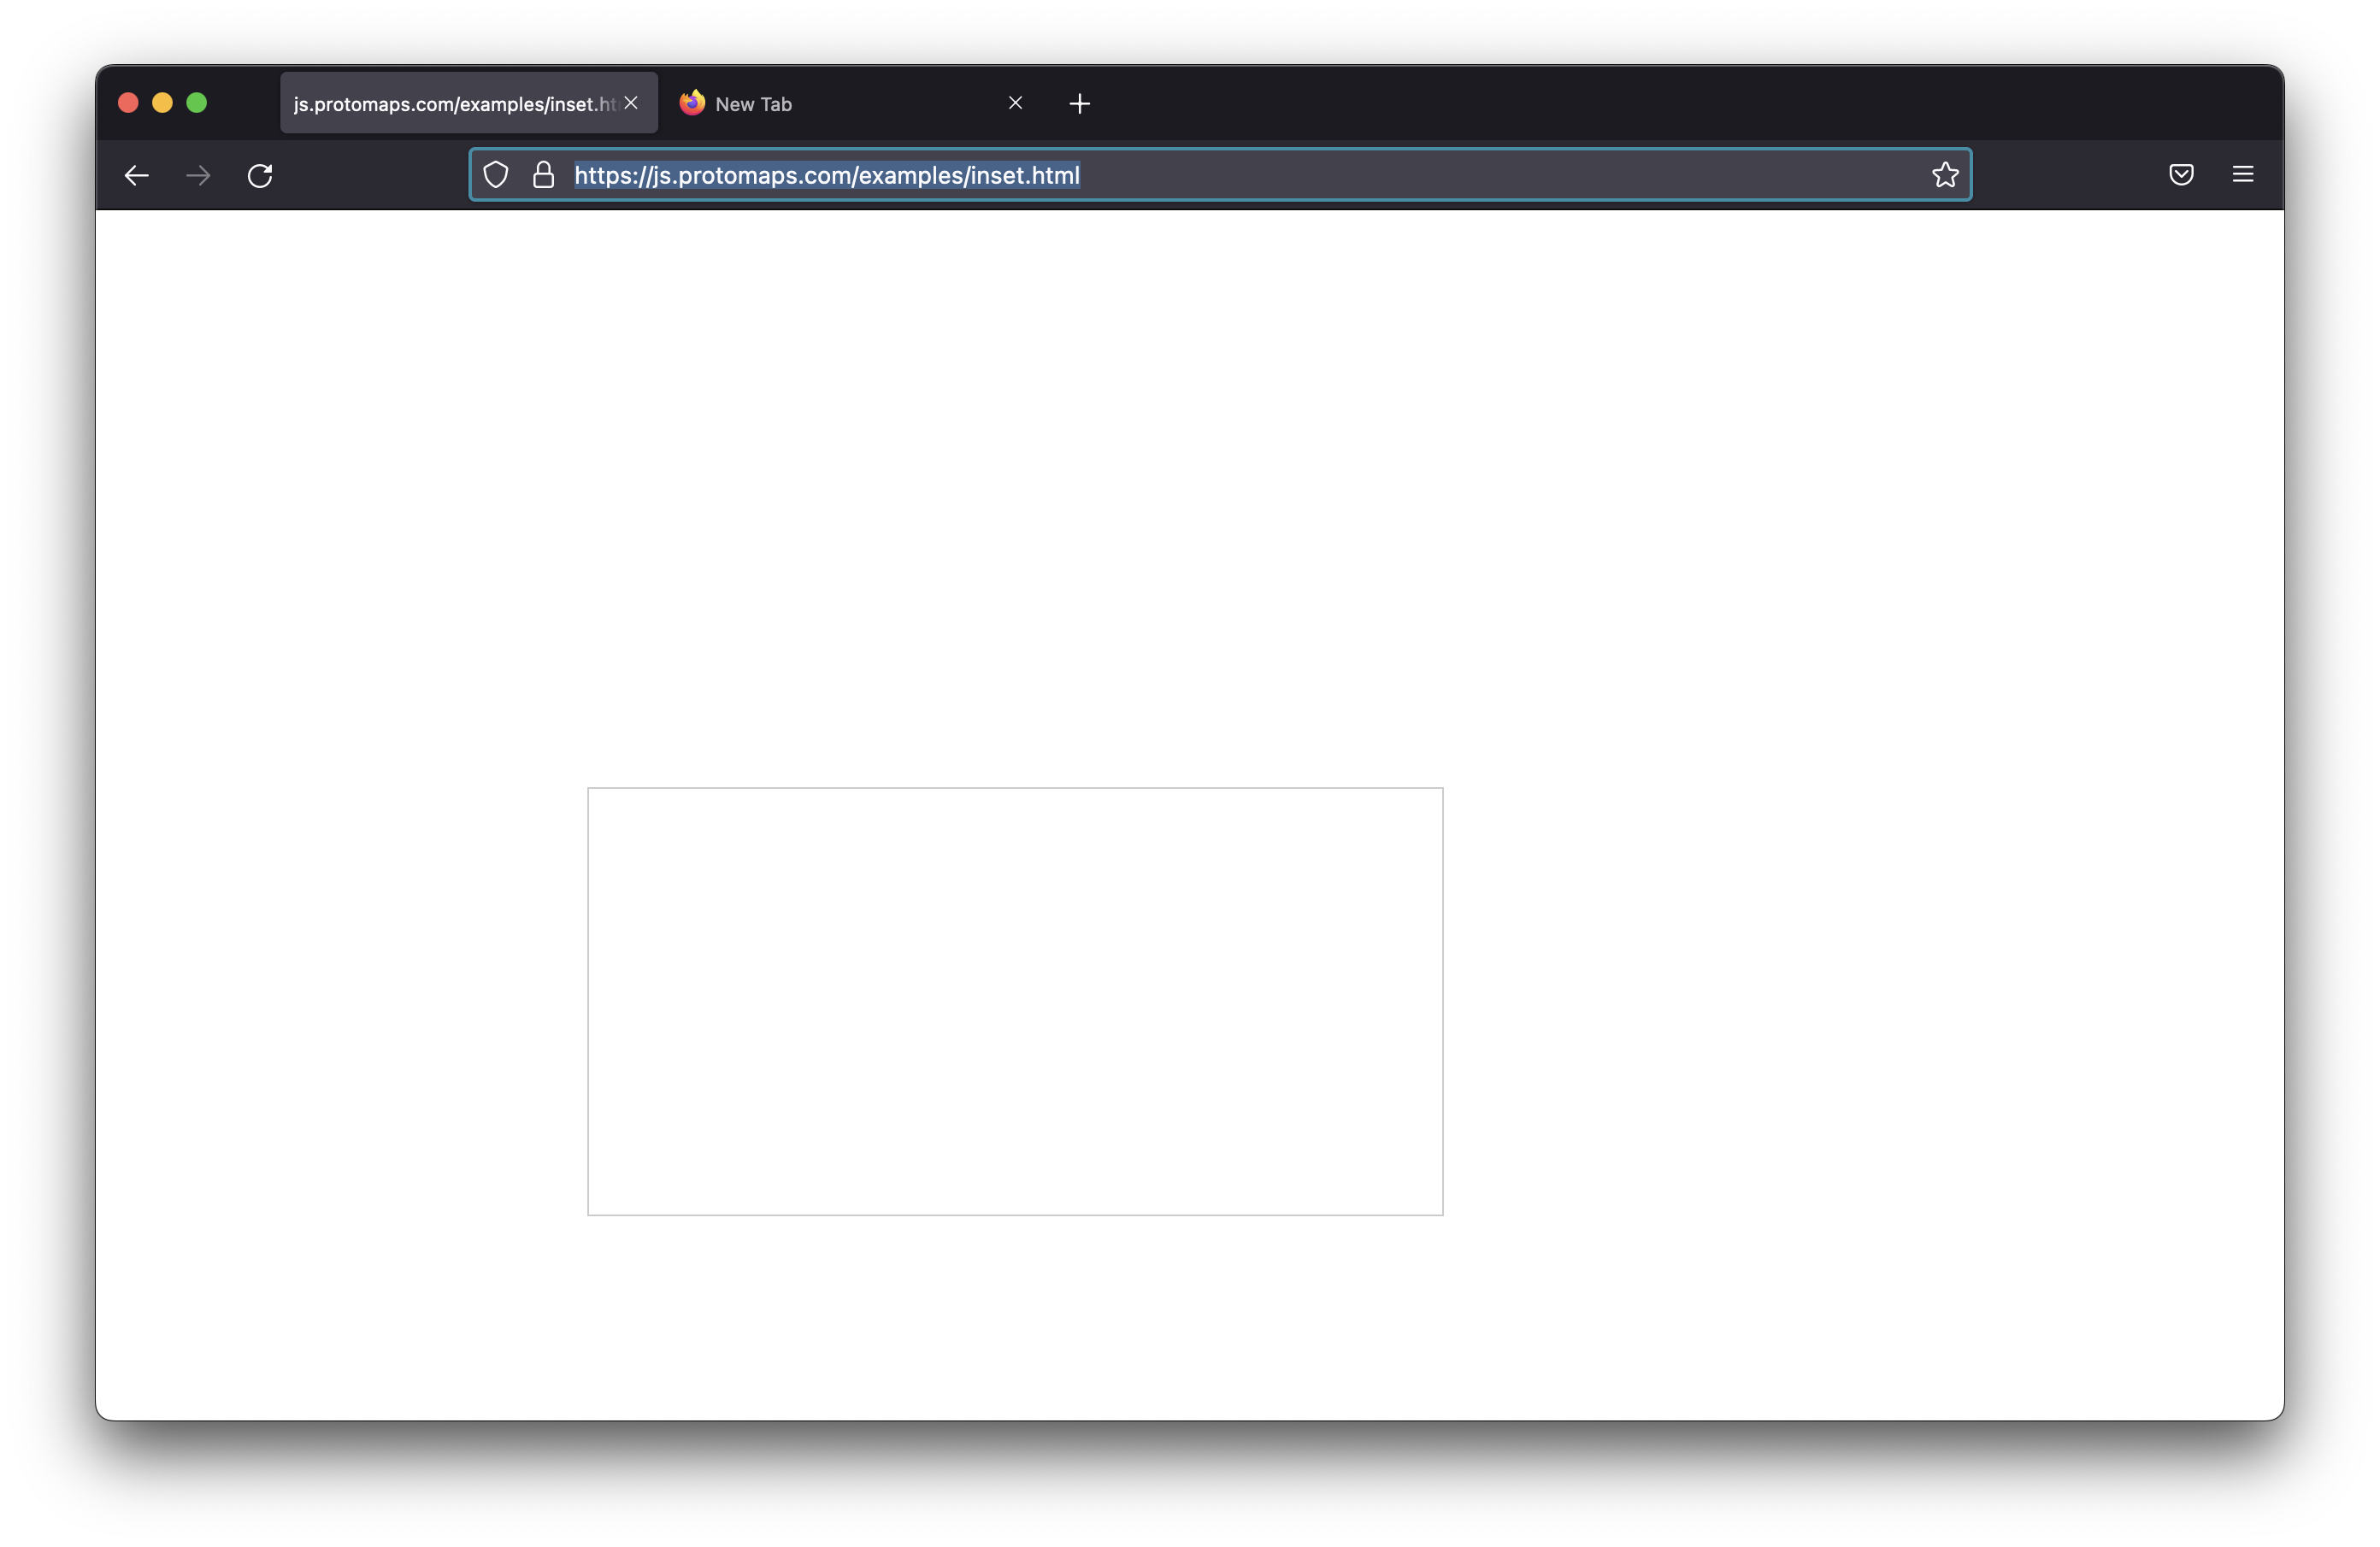
Task: Click the forward navigation arrow
Action: 198,175
